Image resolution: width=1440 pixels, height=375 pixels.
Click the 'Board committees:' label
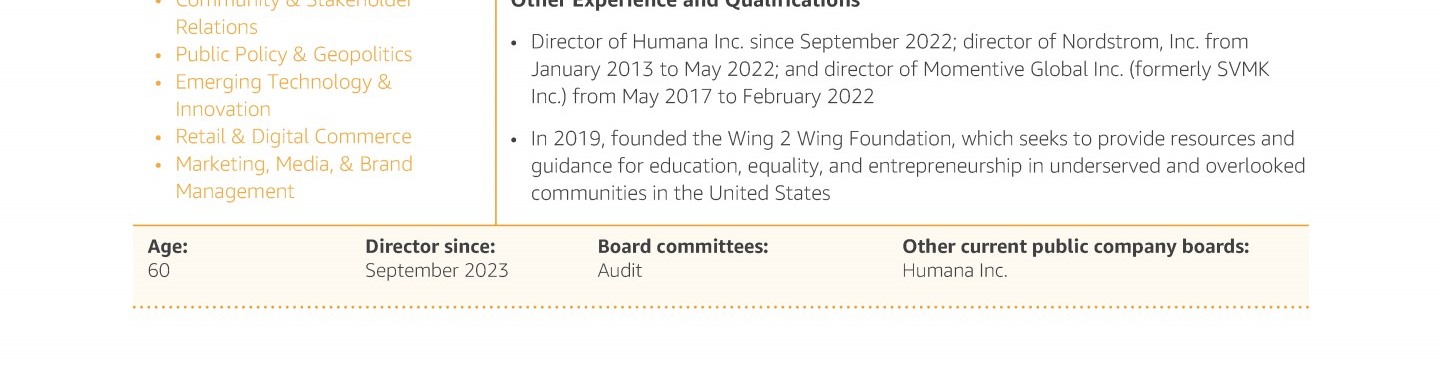pyautogui.click(x=683, y=247)
